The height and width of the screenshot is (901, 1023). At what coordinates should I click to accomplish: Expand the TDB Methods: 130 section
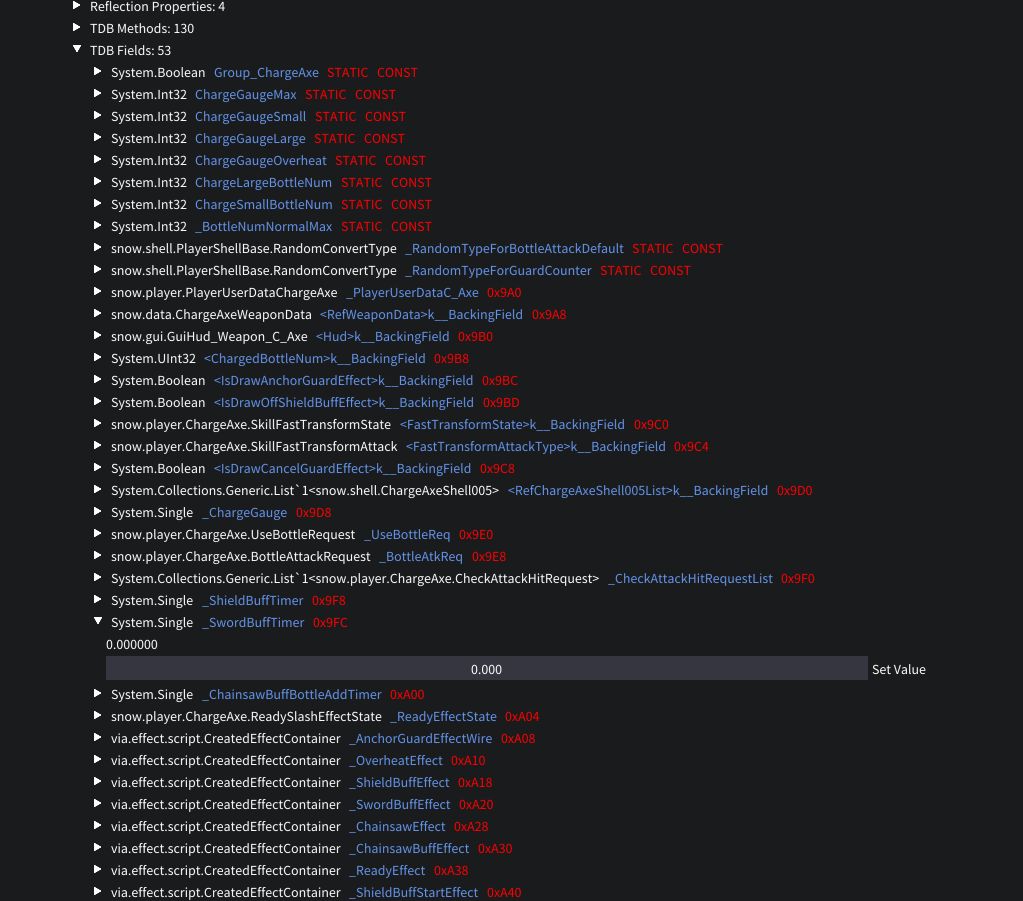(77, 28)
